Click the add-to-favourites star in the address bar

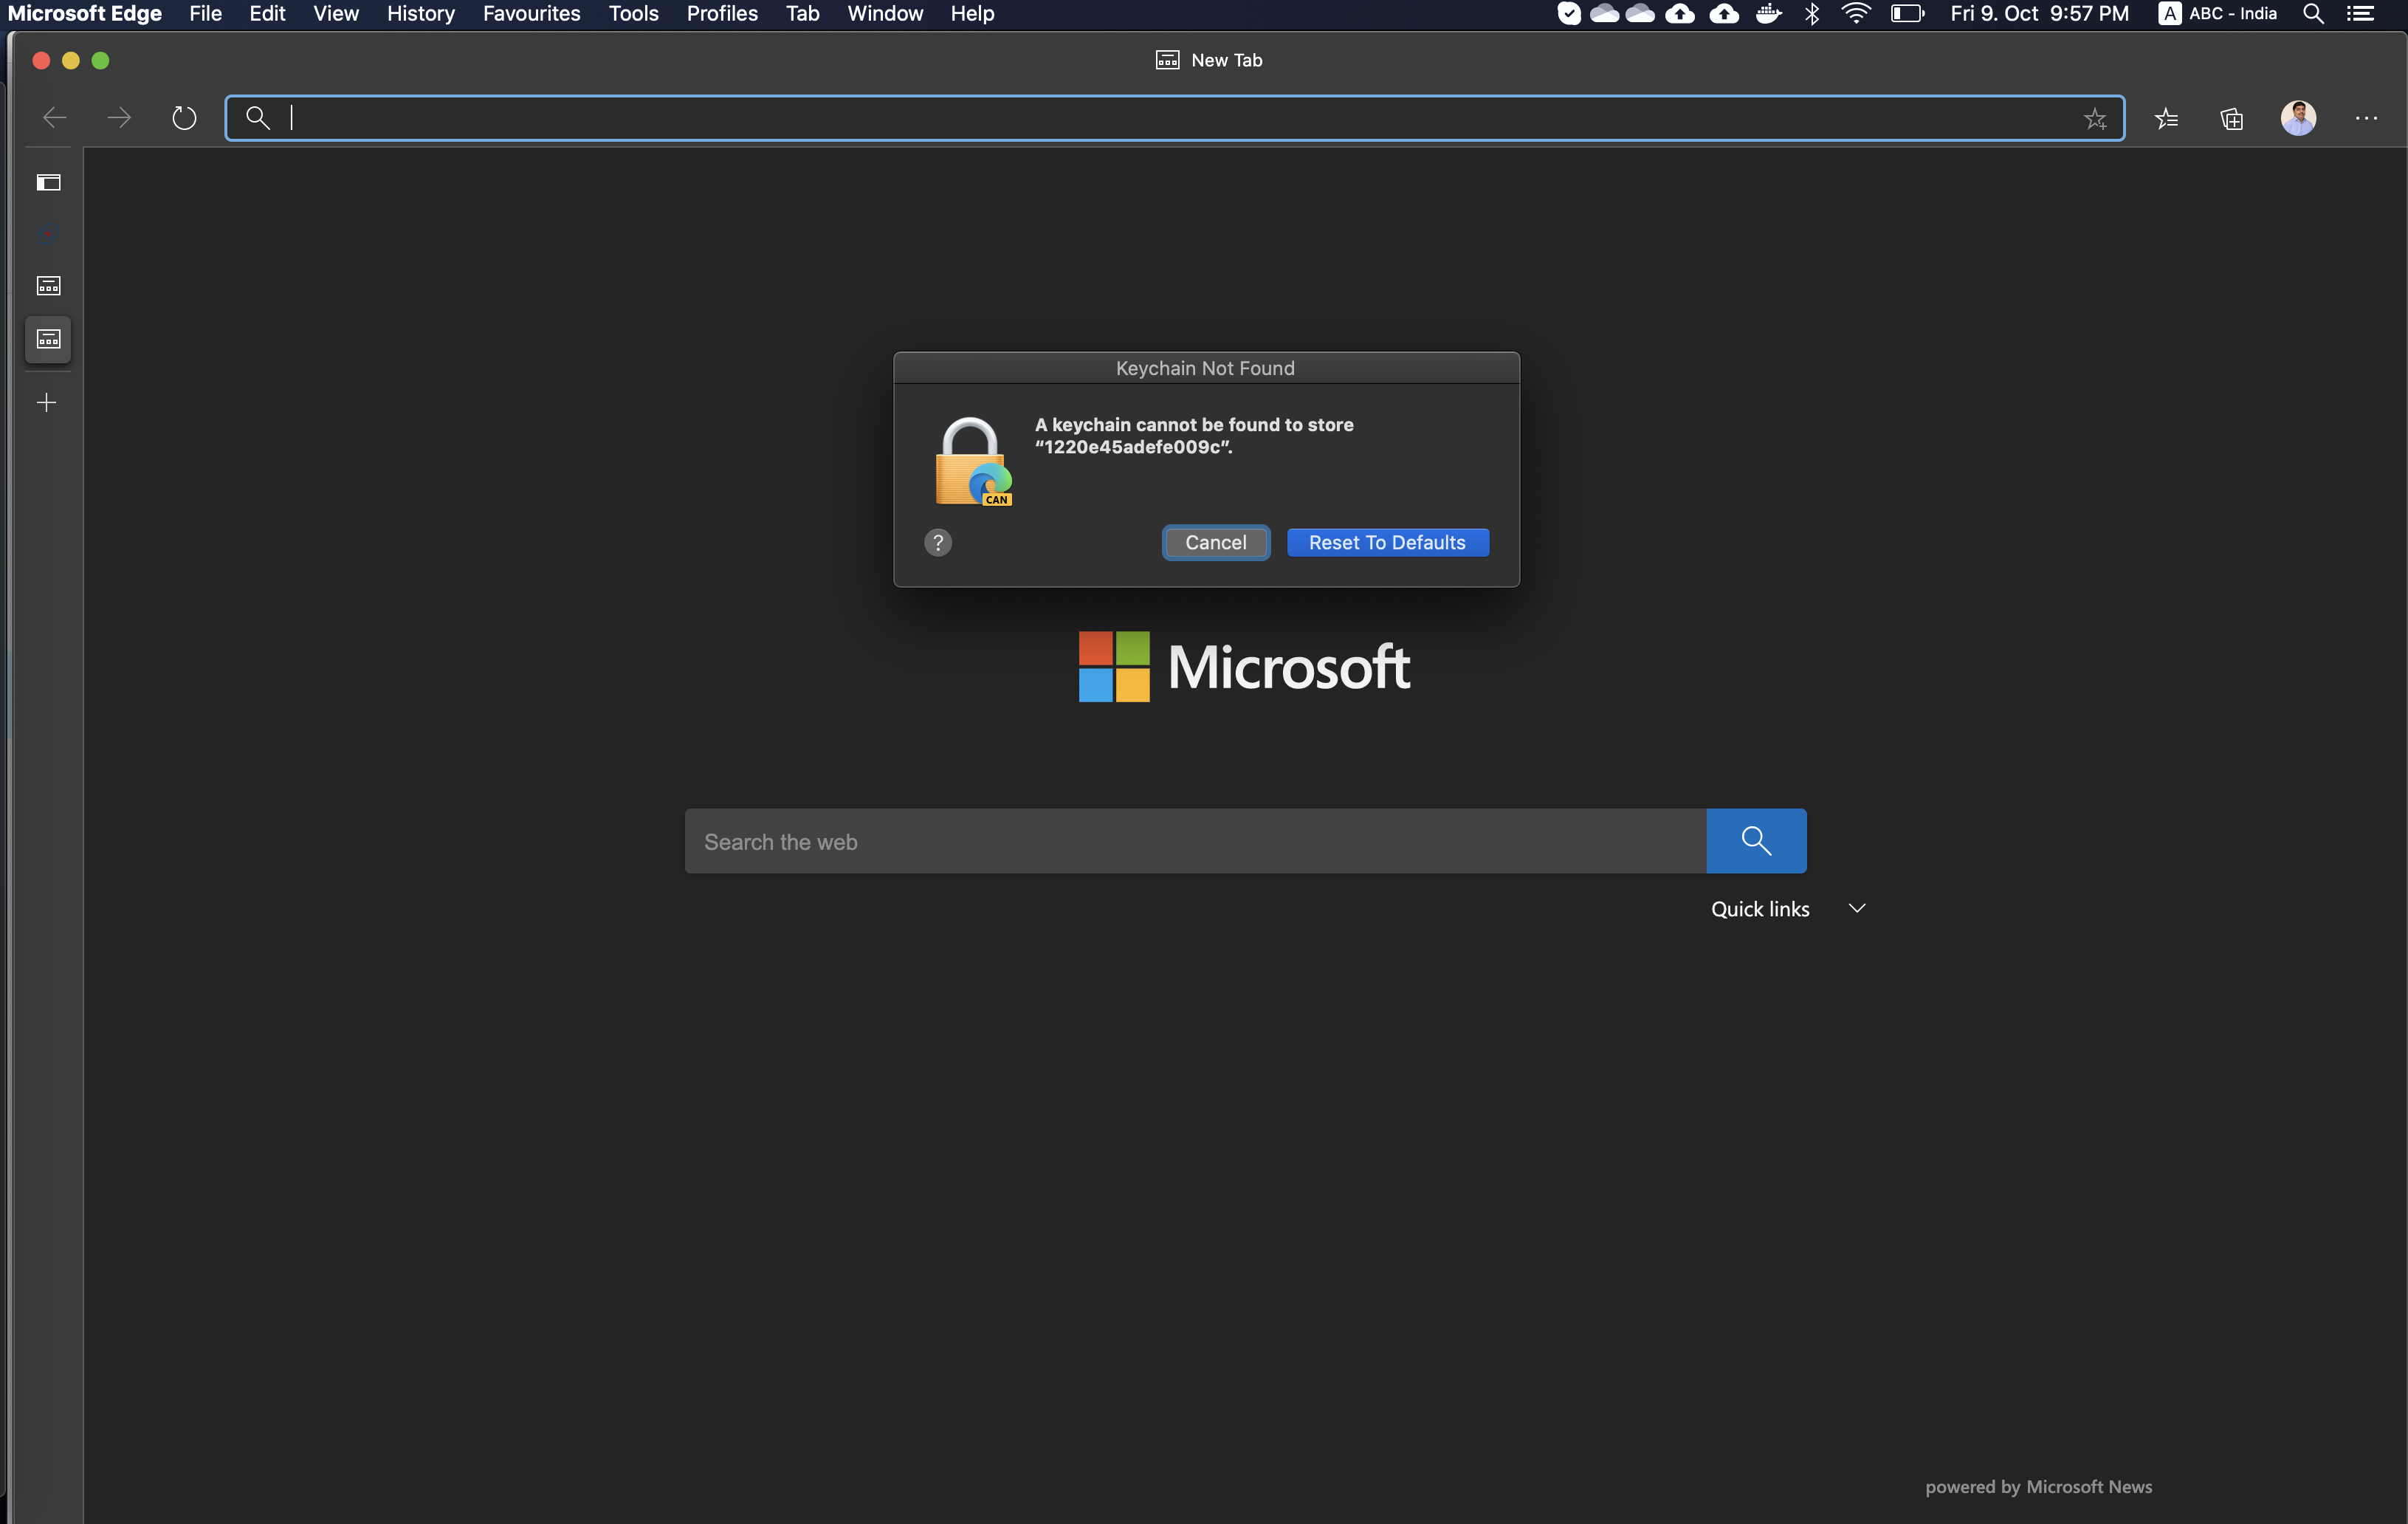click(2095, 118)
